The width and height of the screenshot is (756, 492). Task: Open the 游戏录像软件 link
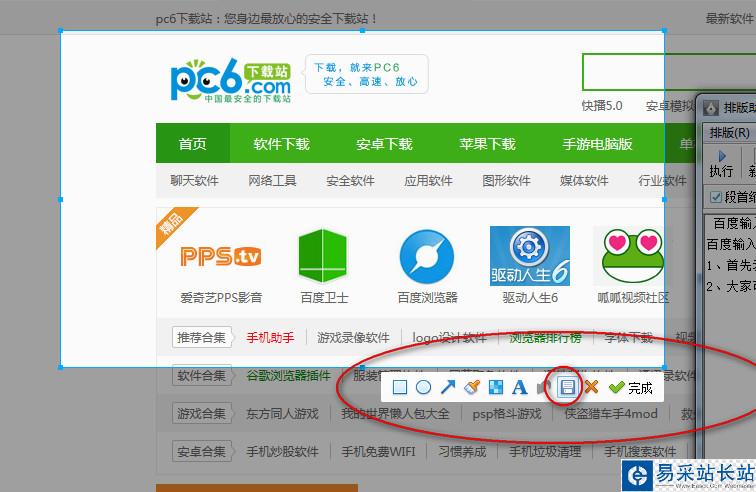click(353, 338)
